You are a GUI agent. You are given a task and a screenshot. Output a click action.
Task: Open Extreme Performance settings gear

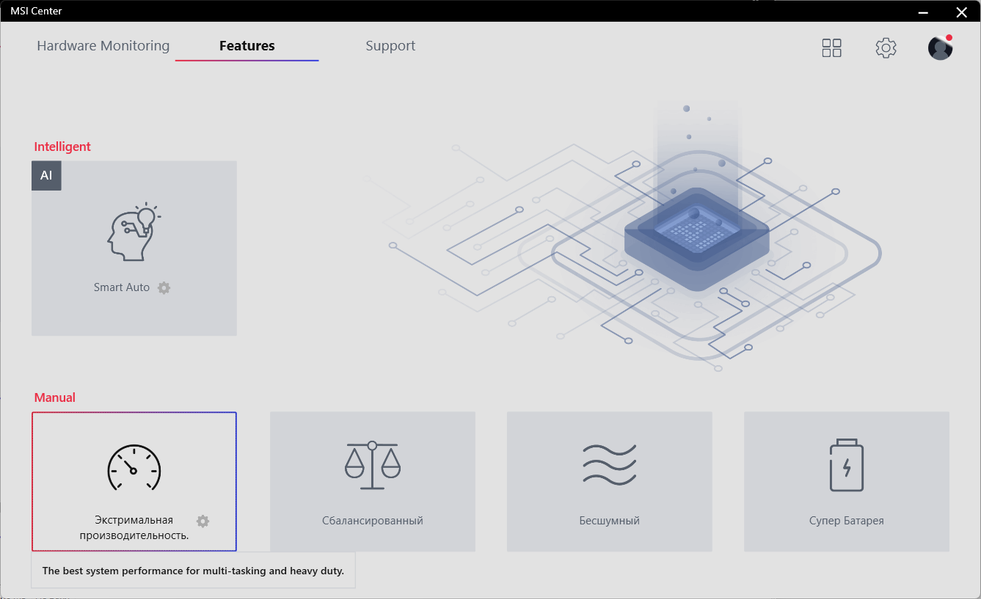tap(203, 521)
